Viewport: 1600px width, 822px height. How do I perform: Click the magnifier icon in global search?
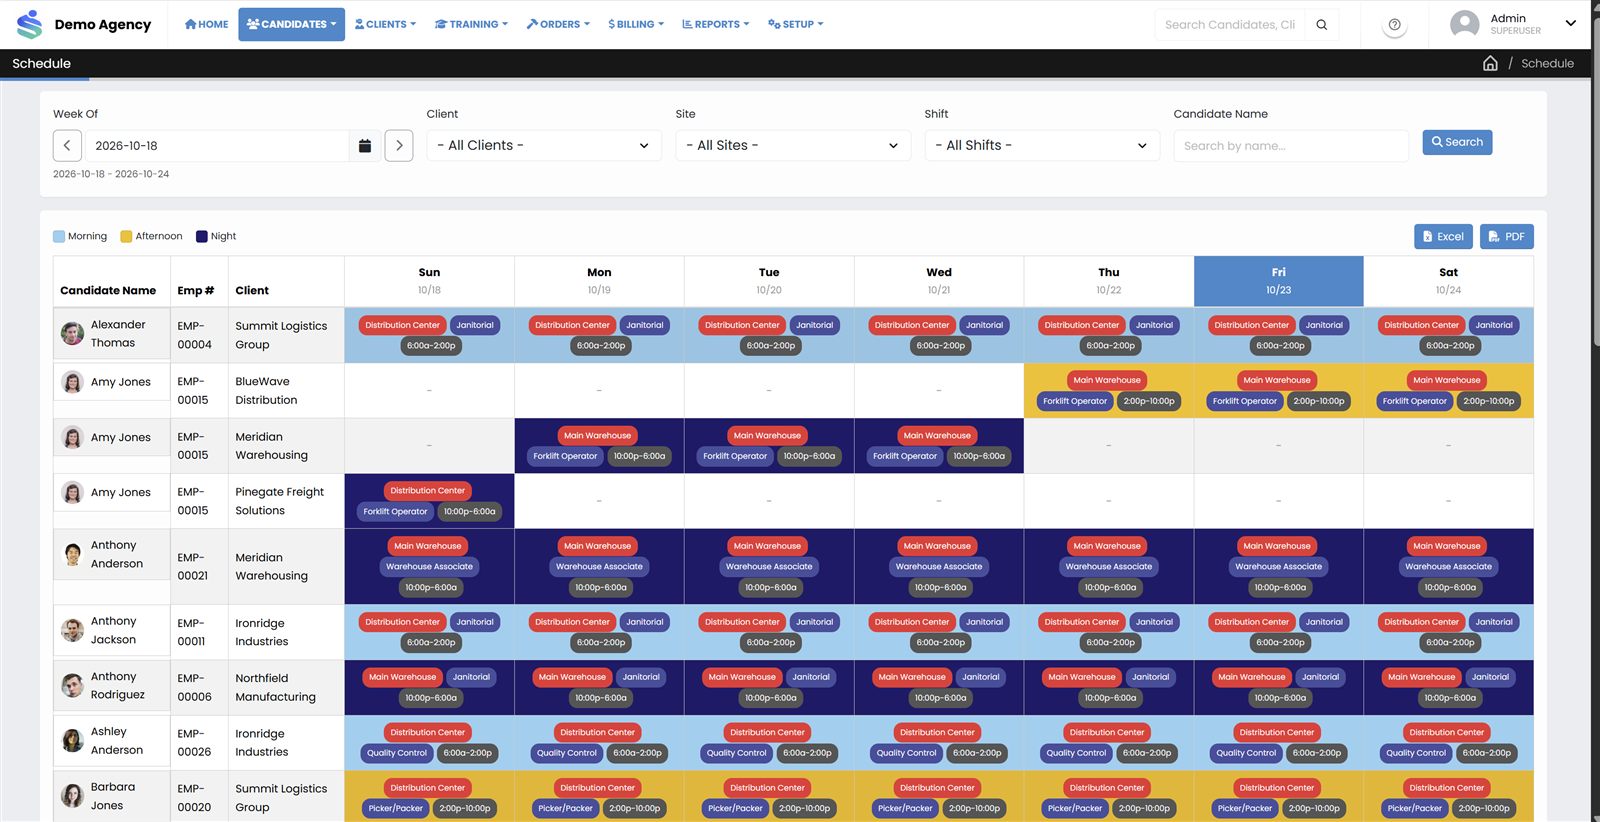pos(1322,25)
